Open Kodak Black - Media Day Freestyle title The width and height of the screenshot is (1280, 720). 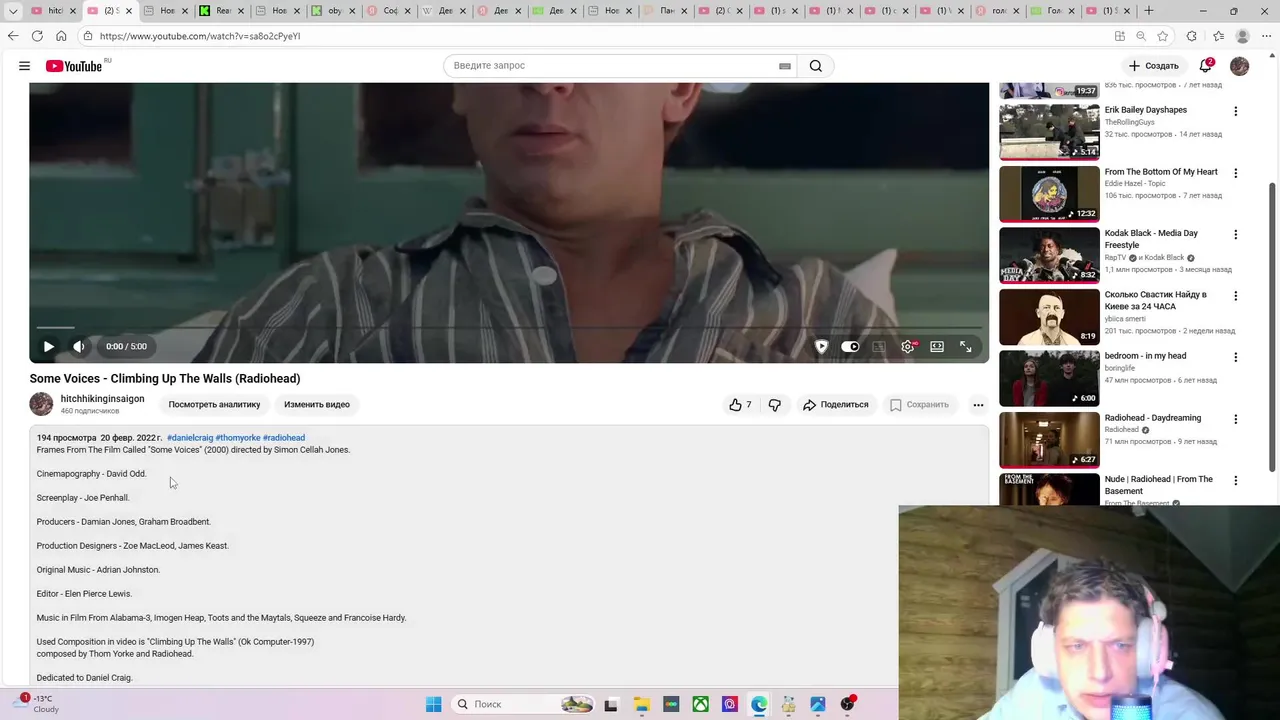[x=1151, y=239]
